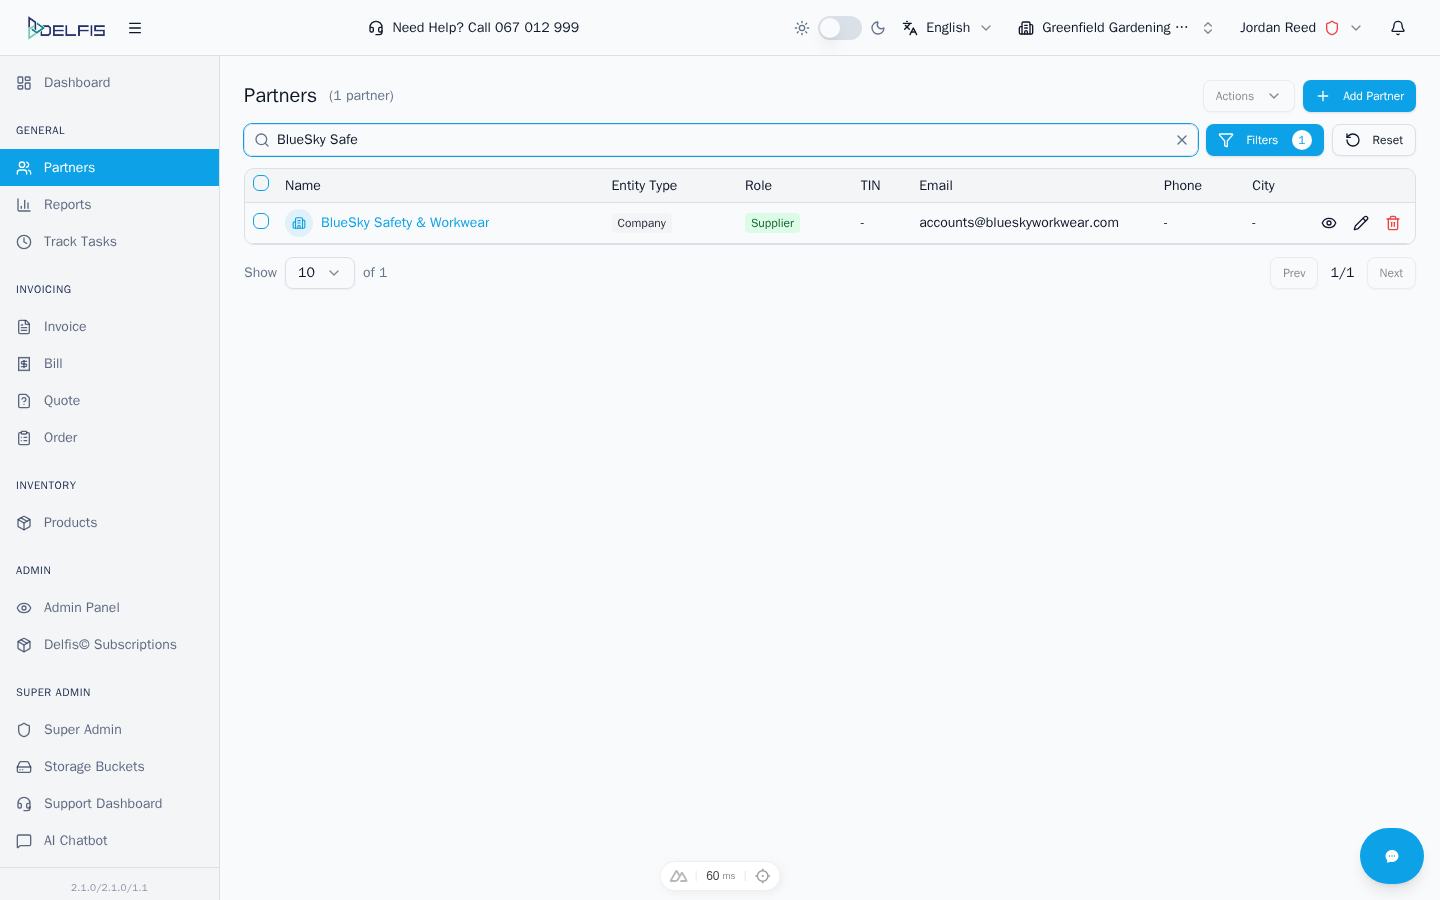Click the pencil edit icon for BlueSky
The height and width of the screenshot is (900, 1440).
point(1360,223)
